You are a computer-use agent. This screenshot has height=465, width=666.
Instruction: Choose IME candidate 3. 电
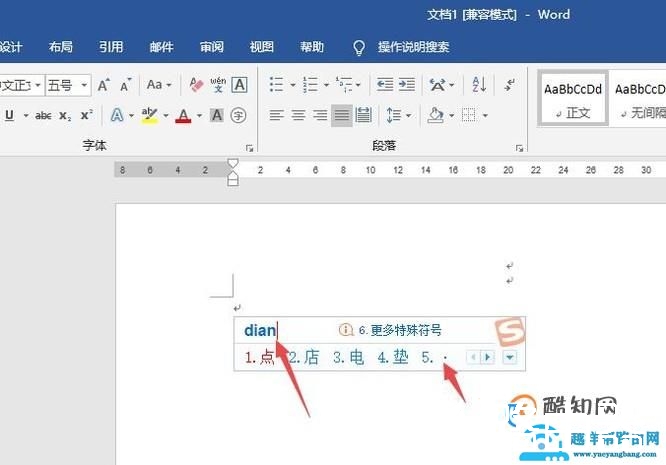[349, 357]
